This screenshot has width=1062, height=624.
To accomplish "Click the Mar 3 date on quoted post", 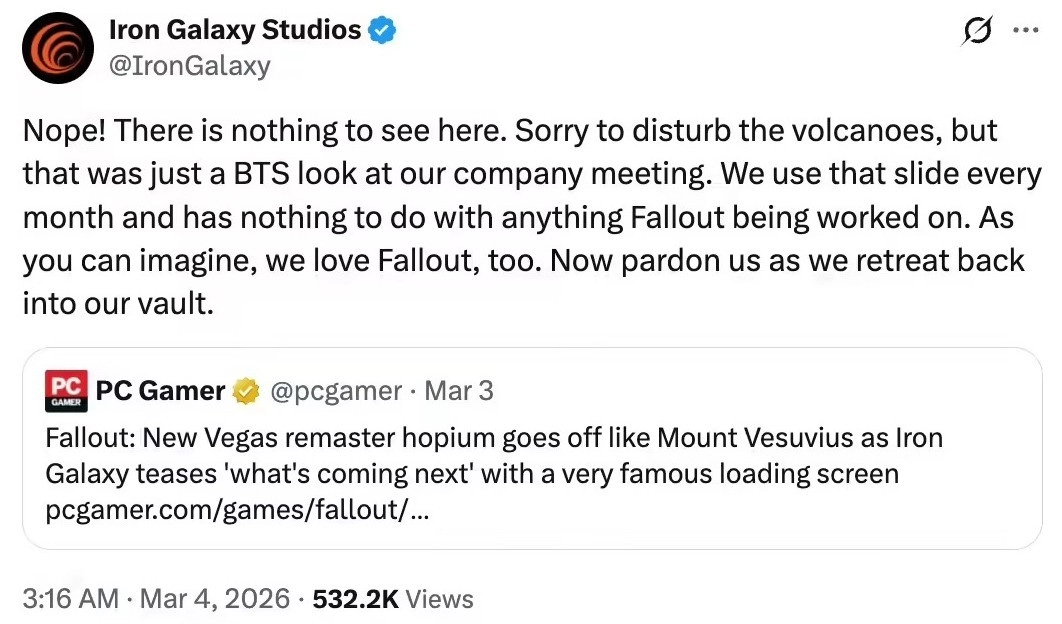I will point(459,391).
